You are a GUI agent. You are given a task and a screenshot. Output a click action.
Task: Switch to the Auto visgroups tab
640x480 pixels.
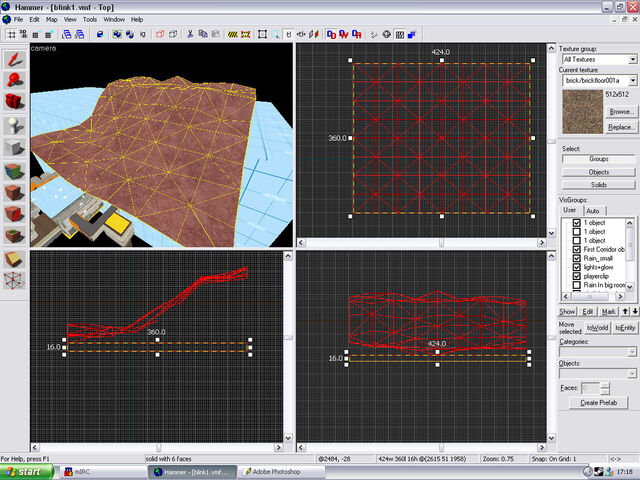pos(593,211)
